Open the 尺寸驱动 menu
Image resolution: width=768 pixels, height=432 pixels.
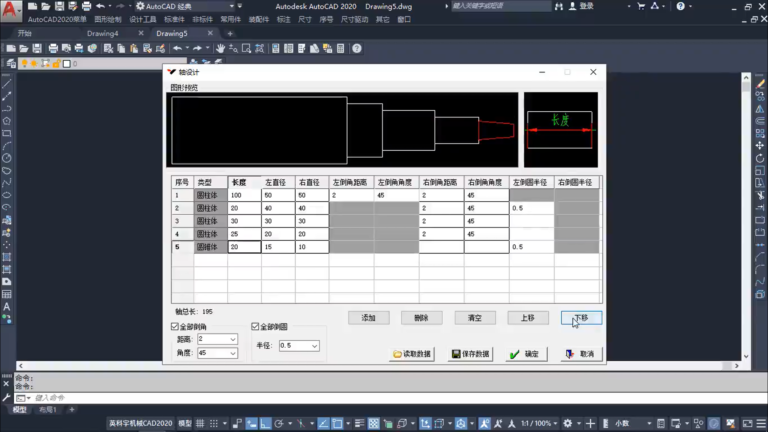coord(354,20)
